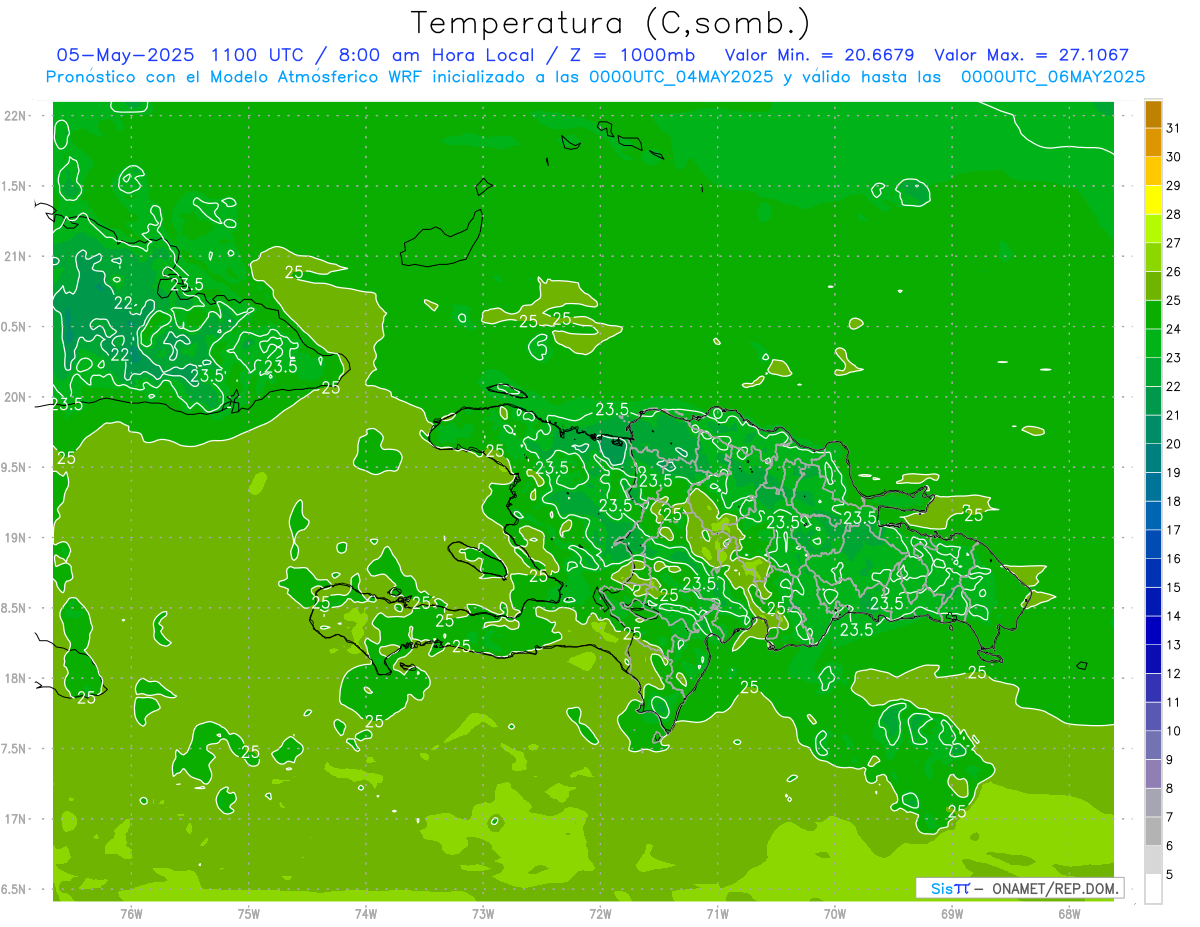
Task: Click the 68W longitude axis label
Action: click(1069, 913)
